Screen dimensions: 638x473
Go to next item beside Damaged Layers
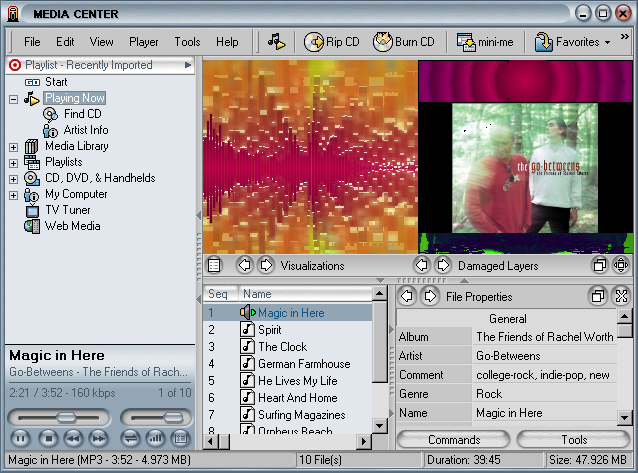click(x=443, y=265)
